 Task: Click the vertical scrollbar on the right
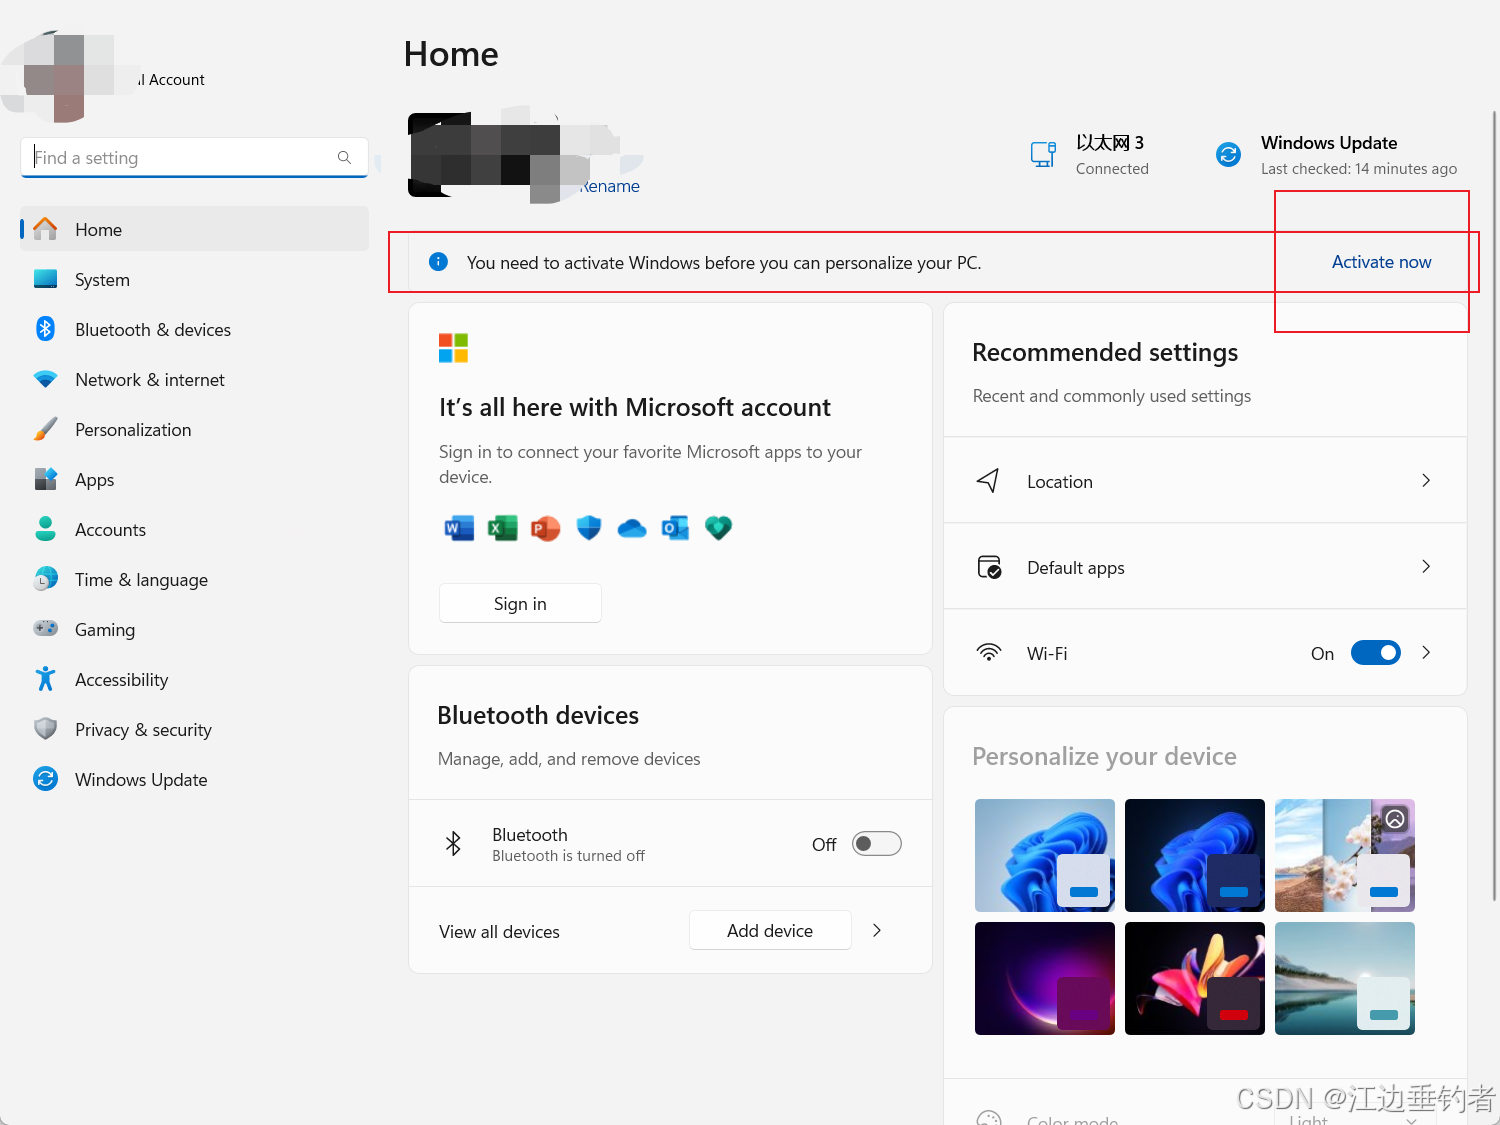(x=1493, y=505)
